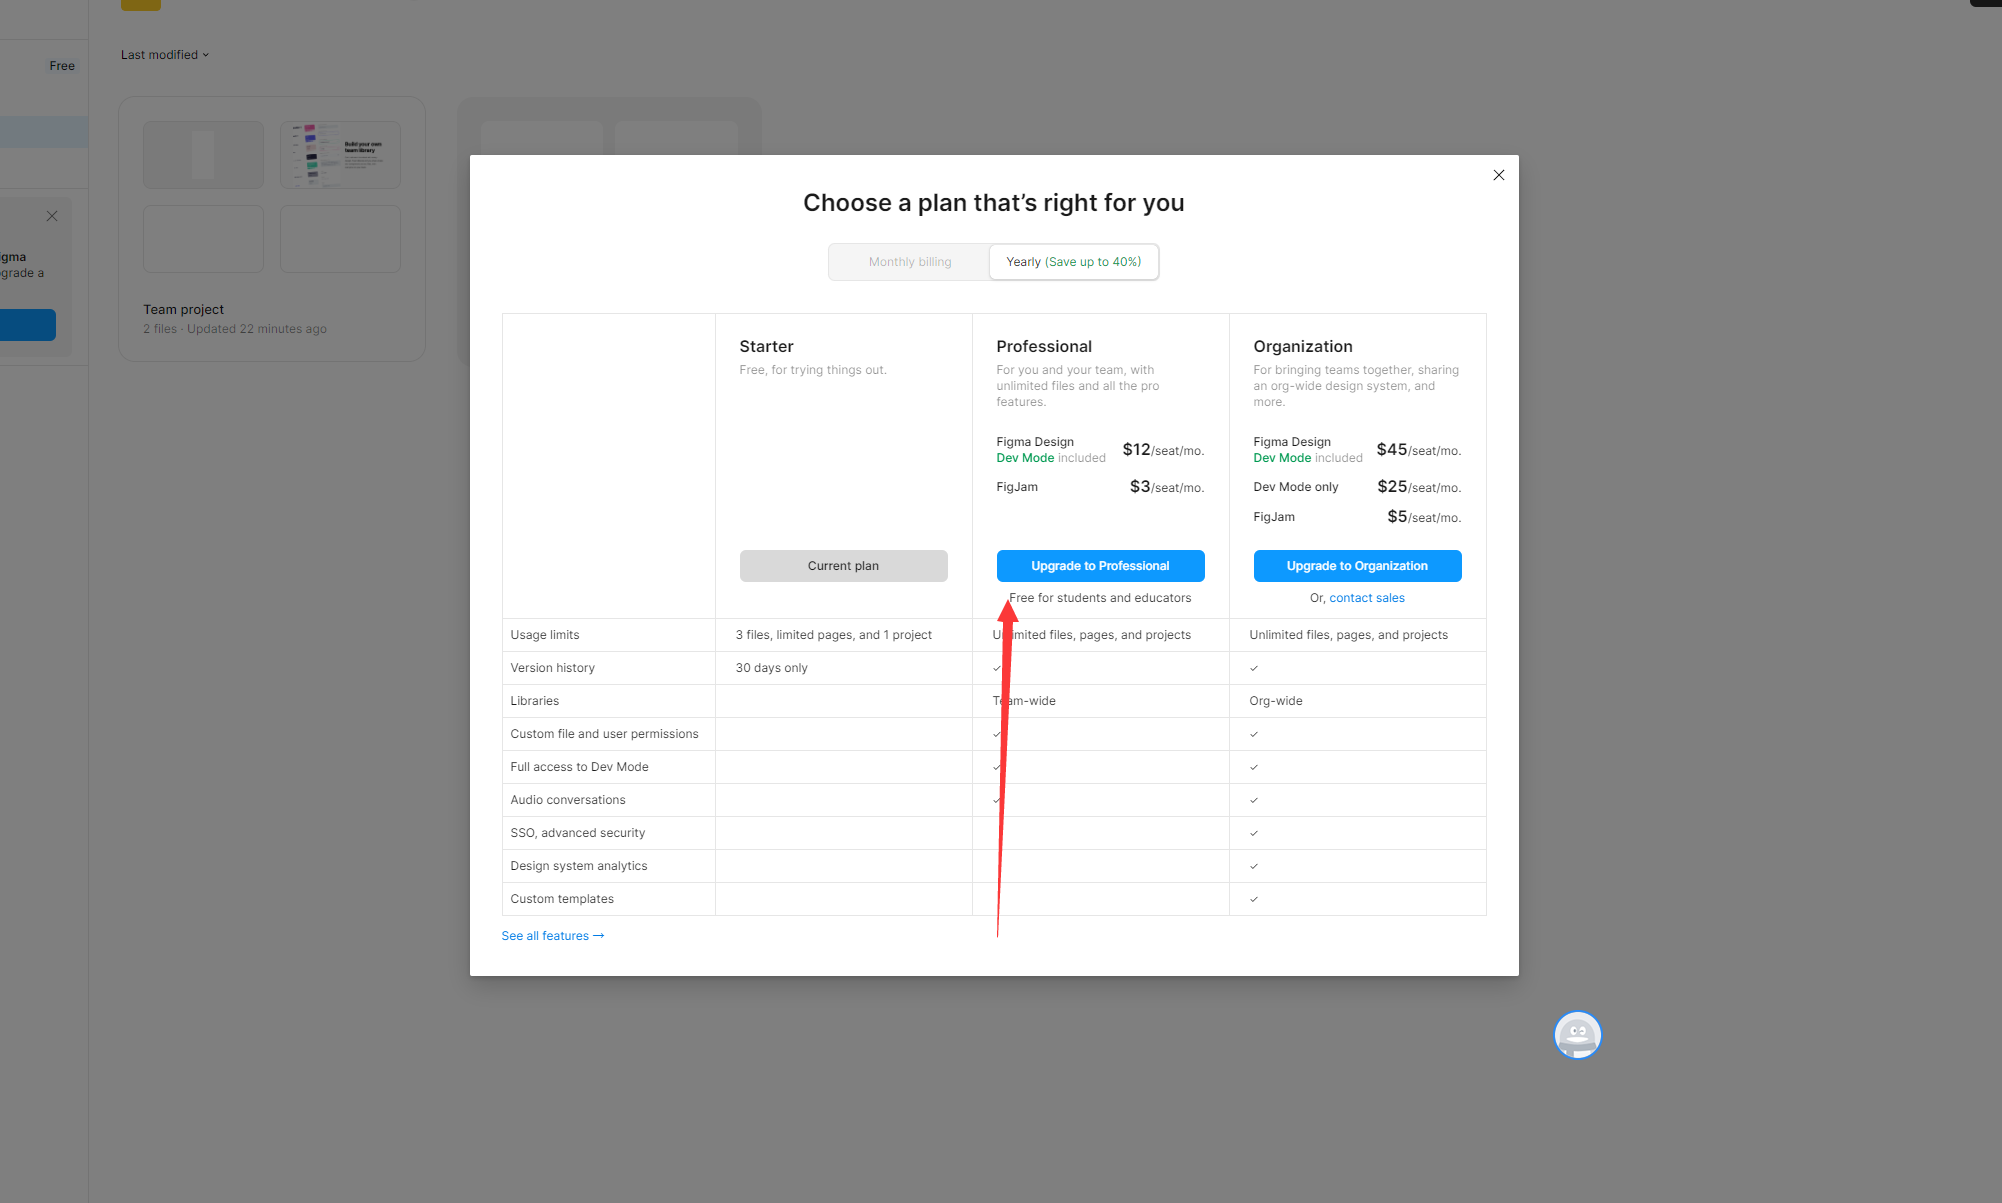
Task: Click Dev Mode only $25 price
Action: tap(1419, 487)
